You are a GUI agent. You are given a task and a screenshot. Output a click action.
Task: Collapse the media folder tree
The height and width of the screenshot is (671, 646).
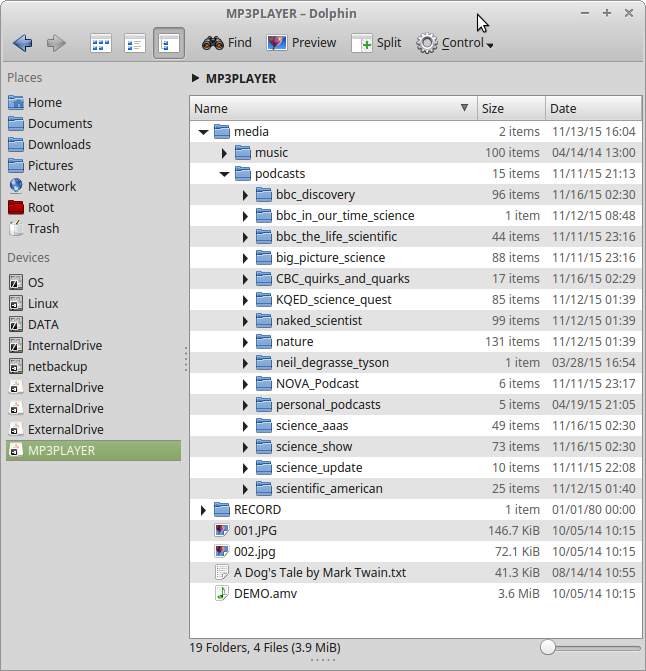(x=203, y=132)
